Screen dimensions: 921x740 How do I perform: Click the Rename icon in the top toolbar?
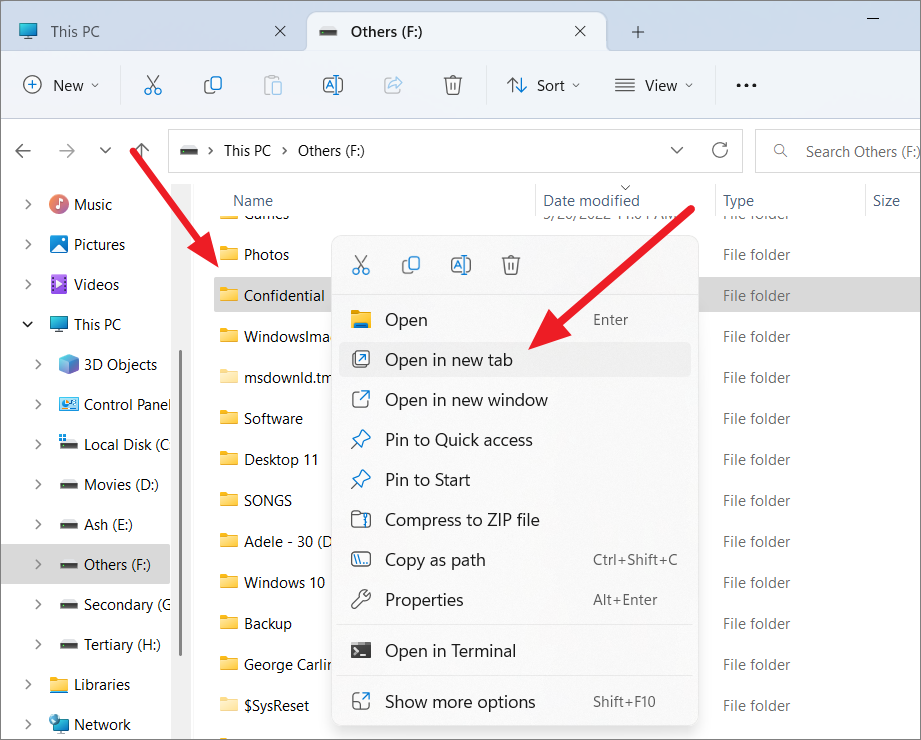[x=333, y=86]
